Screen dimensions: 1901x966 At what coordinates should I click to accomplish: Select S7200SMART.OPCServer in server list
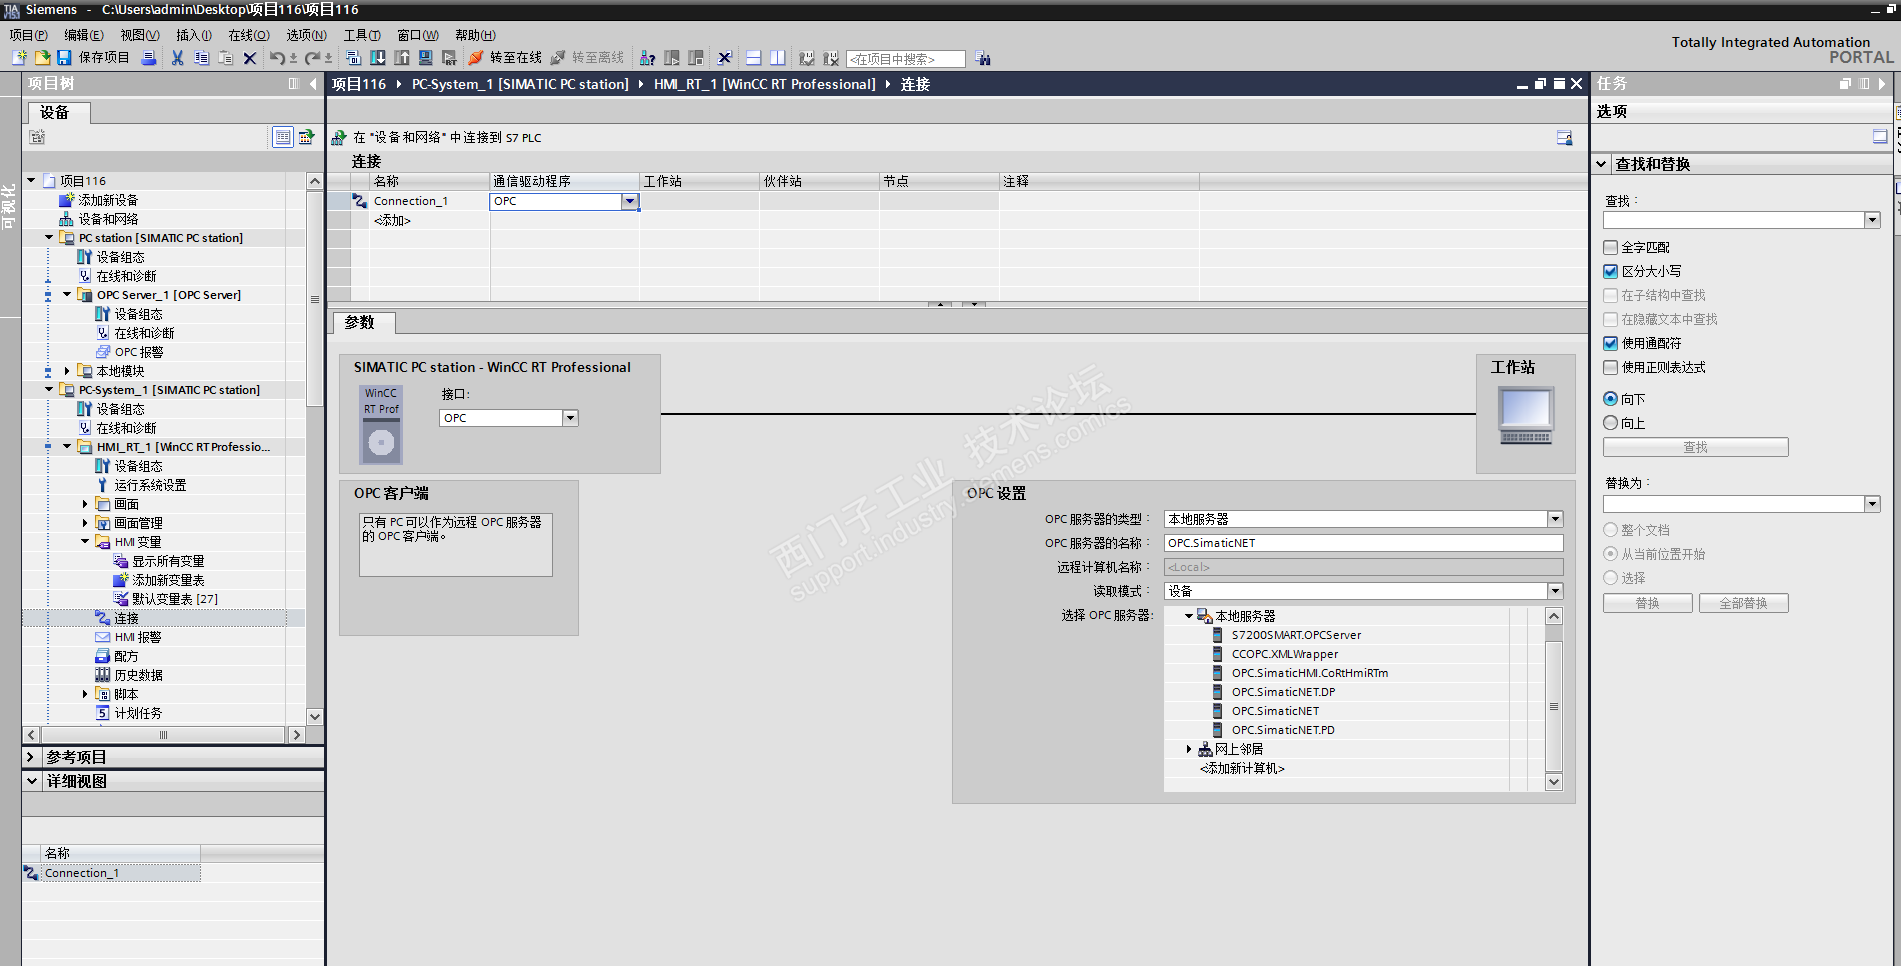1296,635
